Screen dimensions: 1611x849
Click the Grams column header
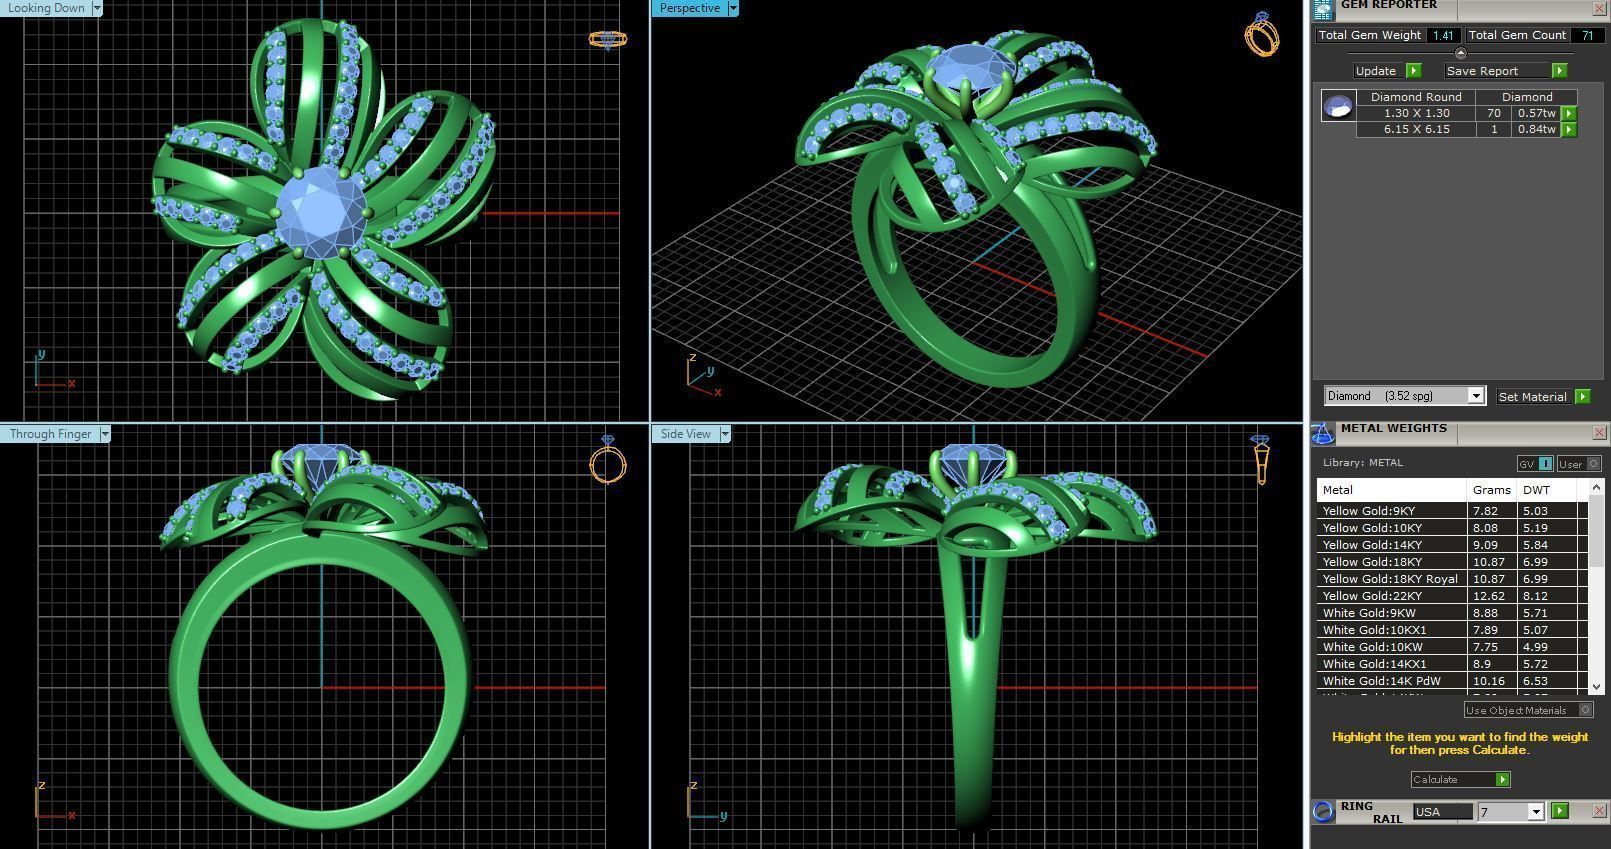(x=1491, y=490)
